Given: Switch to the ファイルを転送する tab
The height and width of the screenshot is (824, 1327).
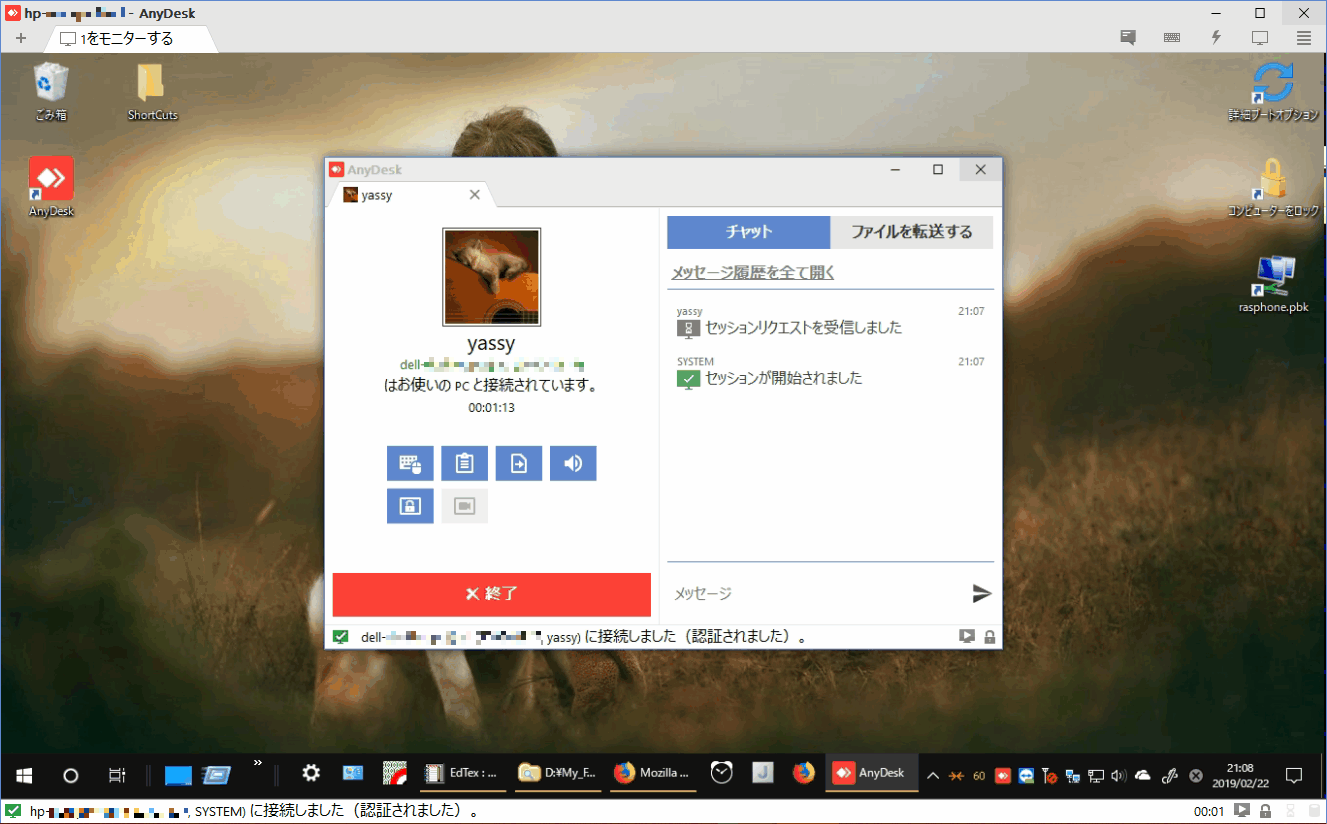Looking at the screenshot, I should point(911,232).
